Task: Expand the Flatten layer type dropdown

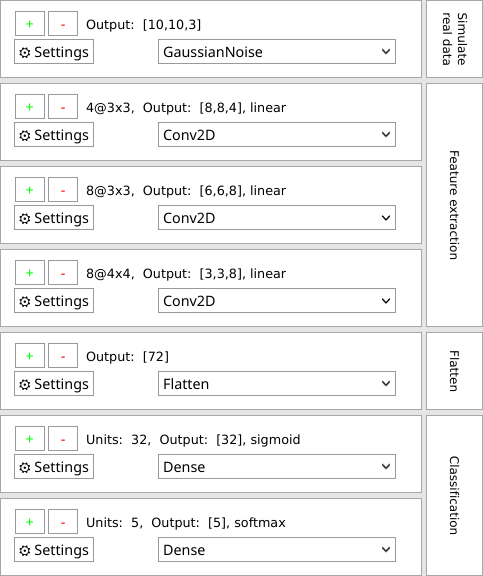Action: 277,384
